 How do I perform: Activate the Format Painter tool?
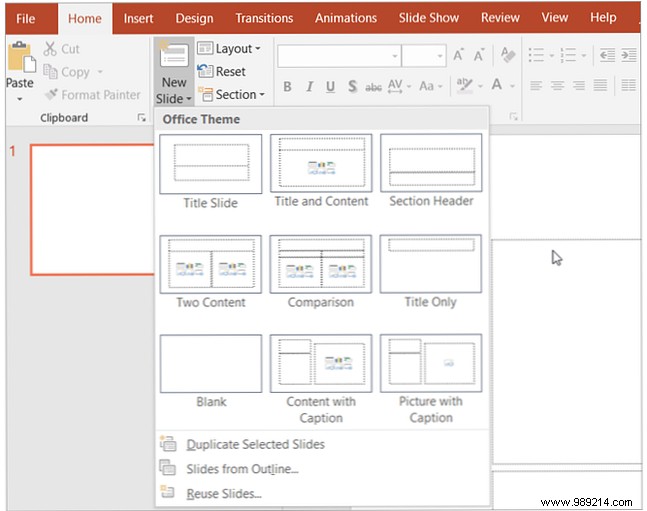tap(93, 95)
